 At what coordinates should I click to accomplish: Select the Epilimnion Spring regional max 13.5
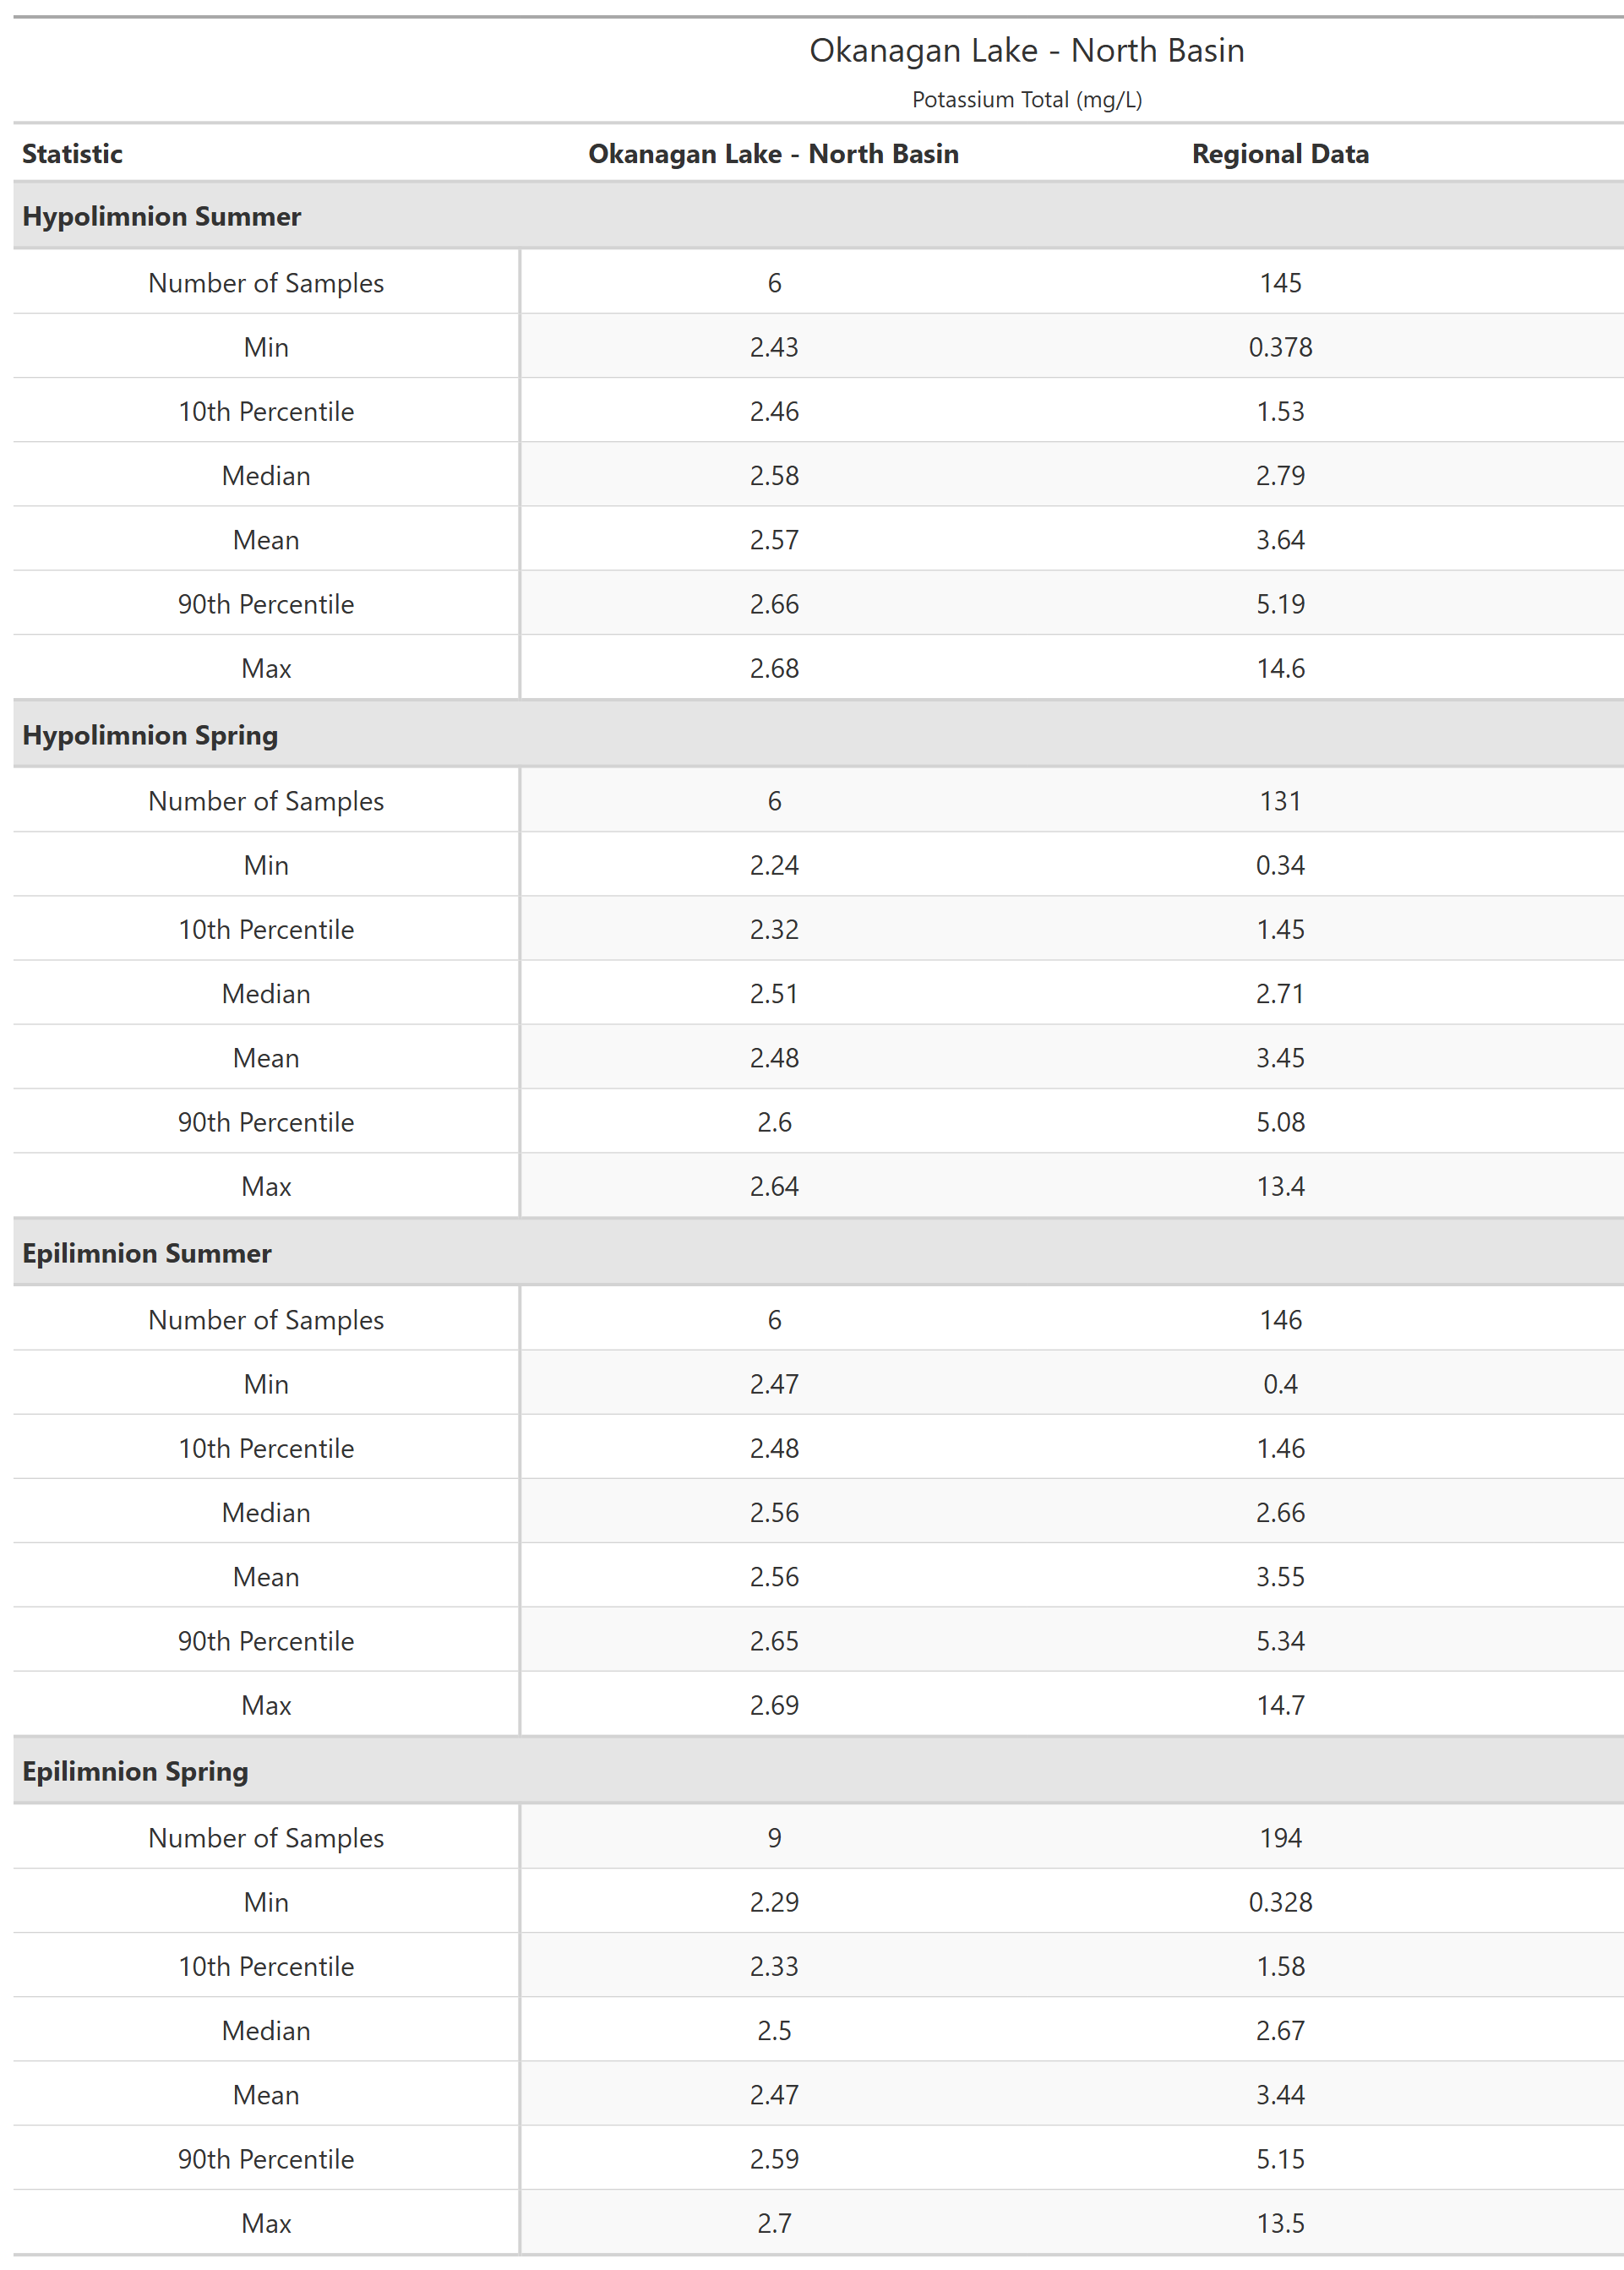tap(1280, 2223)
